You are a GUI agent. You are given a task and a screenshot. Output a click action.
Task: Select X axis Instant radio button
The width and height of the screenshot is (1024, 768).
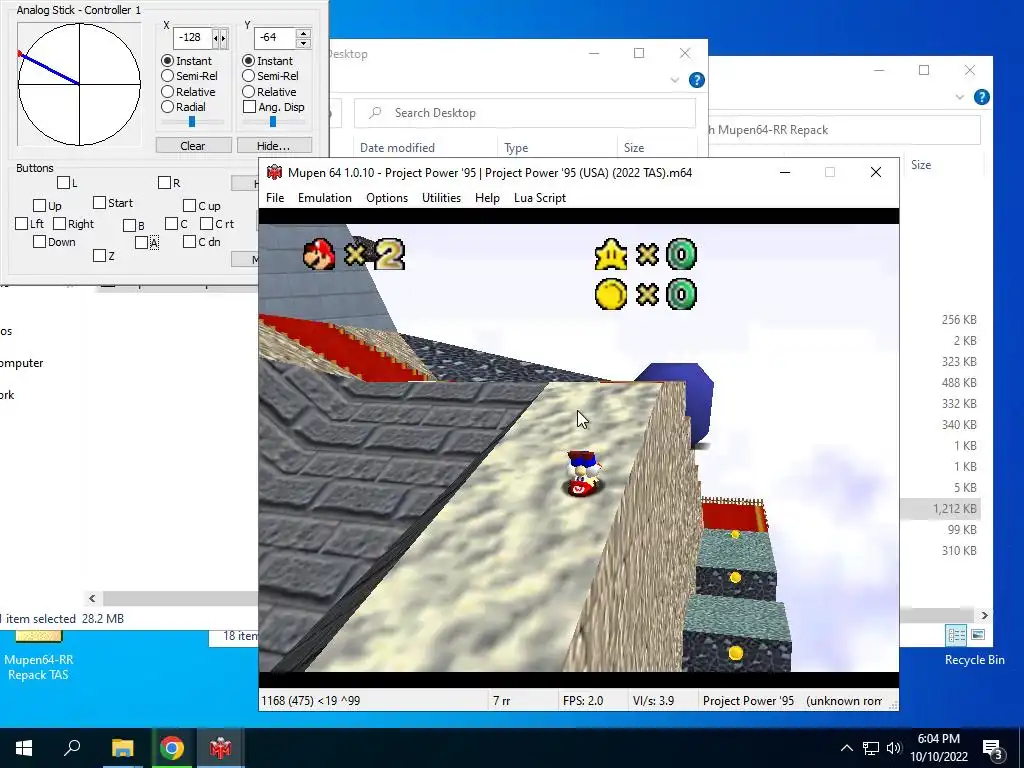tap(168, 61)
